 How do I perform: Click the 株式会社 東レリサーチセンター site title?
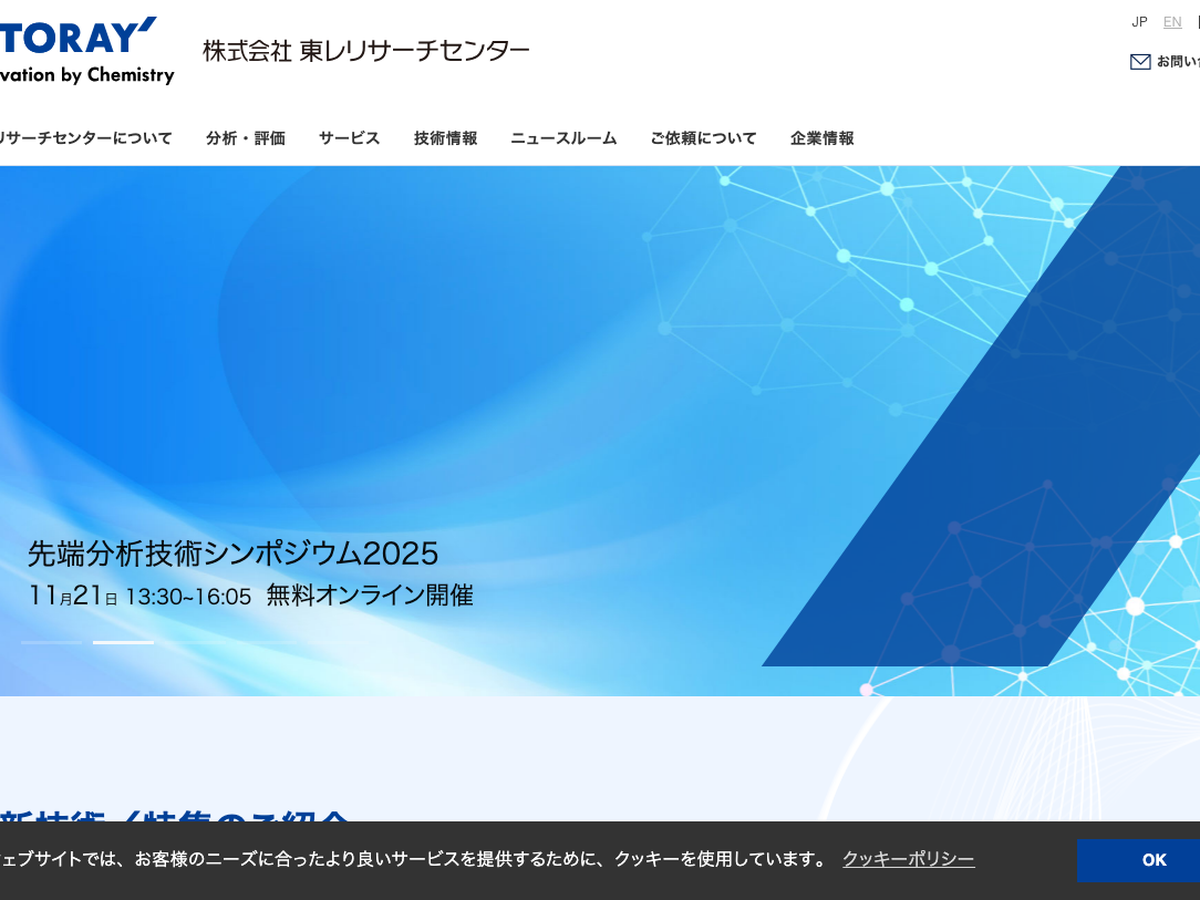pyautogui.click(x=366, y=51)
